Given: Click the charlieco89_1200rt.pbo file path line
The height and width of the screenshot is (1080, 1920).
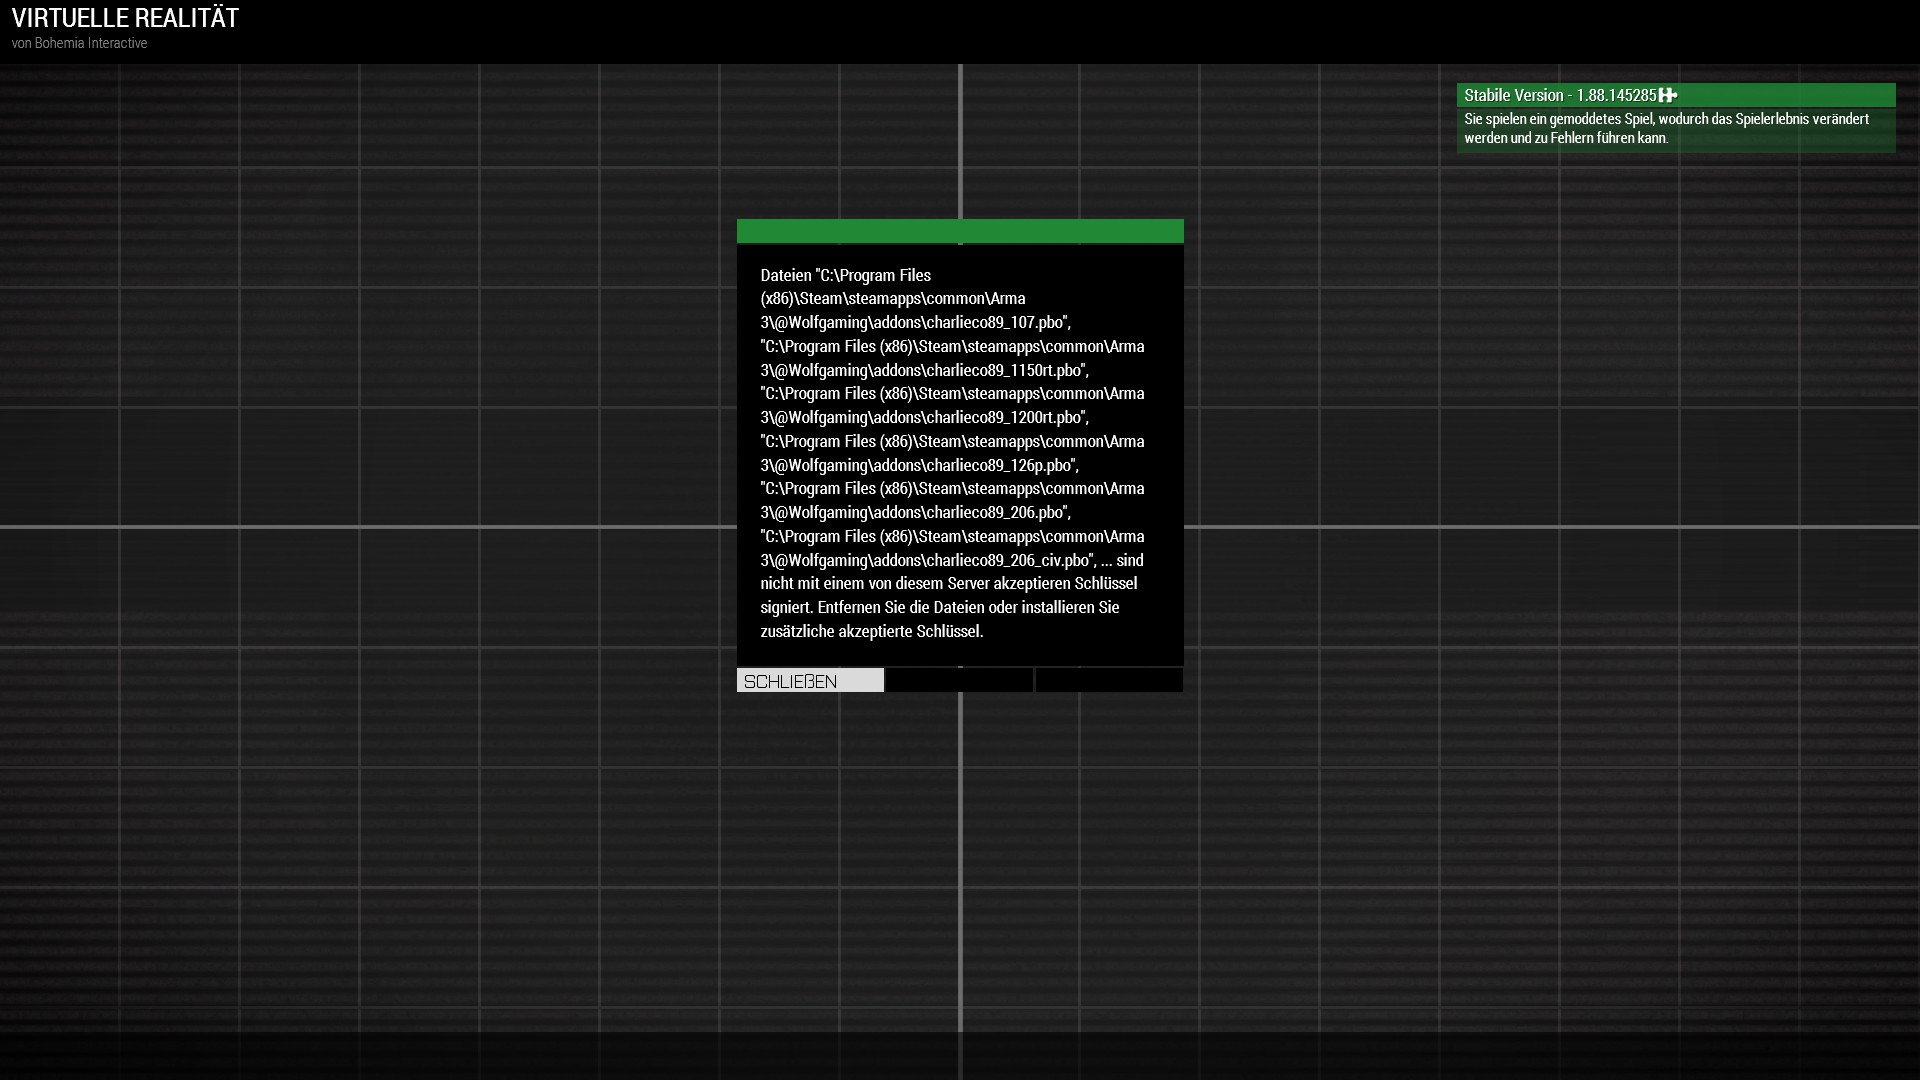Looking at the screenshot, I should [924, 417].
